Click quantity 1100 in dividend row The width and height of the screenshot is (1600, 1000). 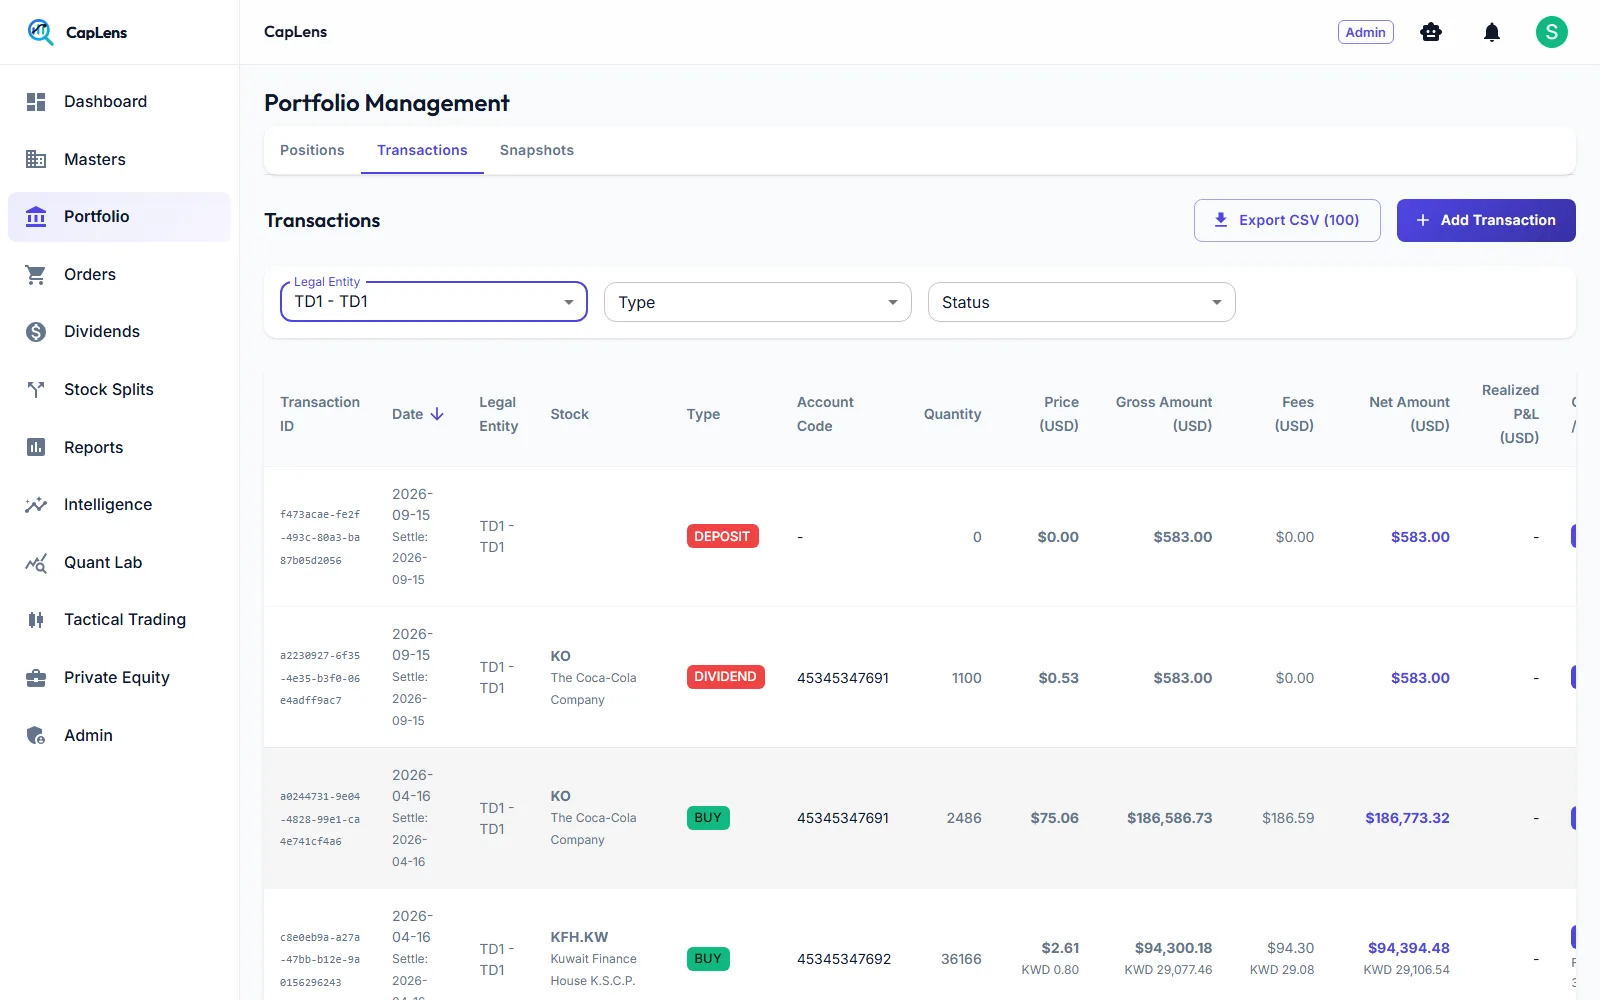pos(967,678)
